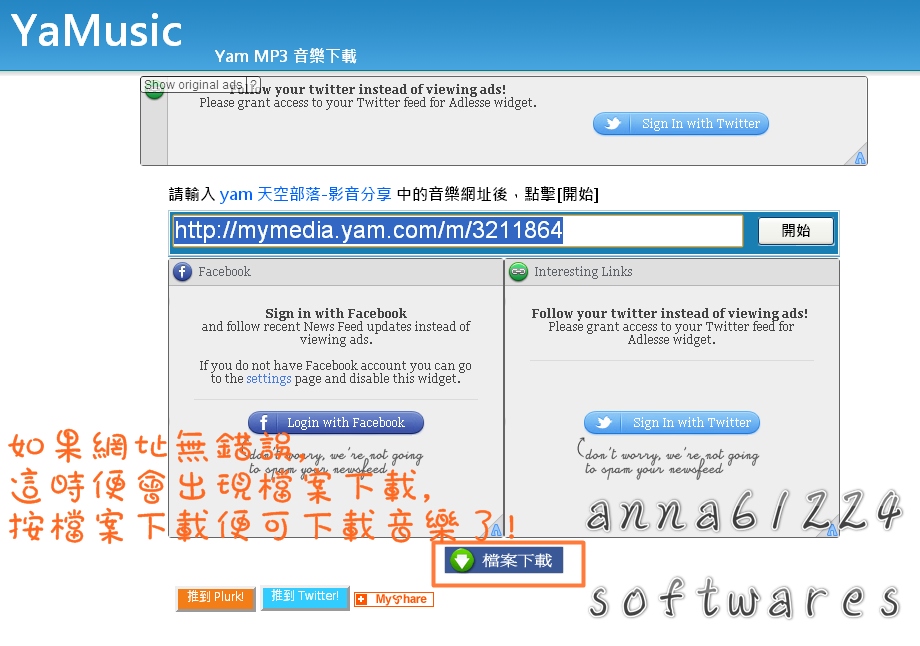Click Sign In with Twitter in top banner
This screenshot has width=920, height=646.
coord(681,124)
